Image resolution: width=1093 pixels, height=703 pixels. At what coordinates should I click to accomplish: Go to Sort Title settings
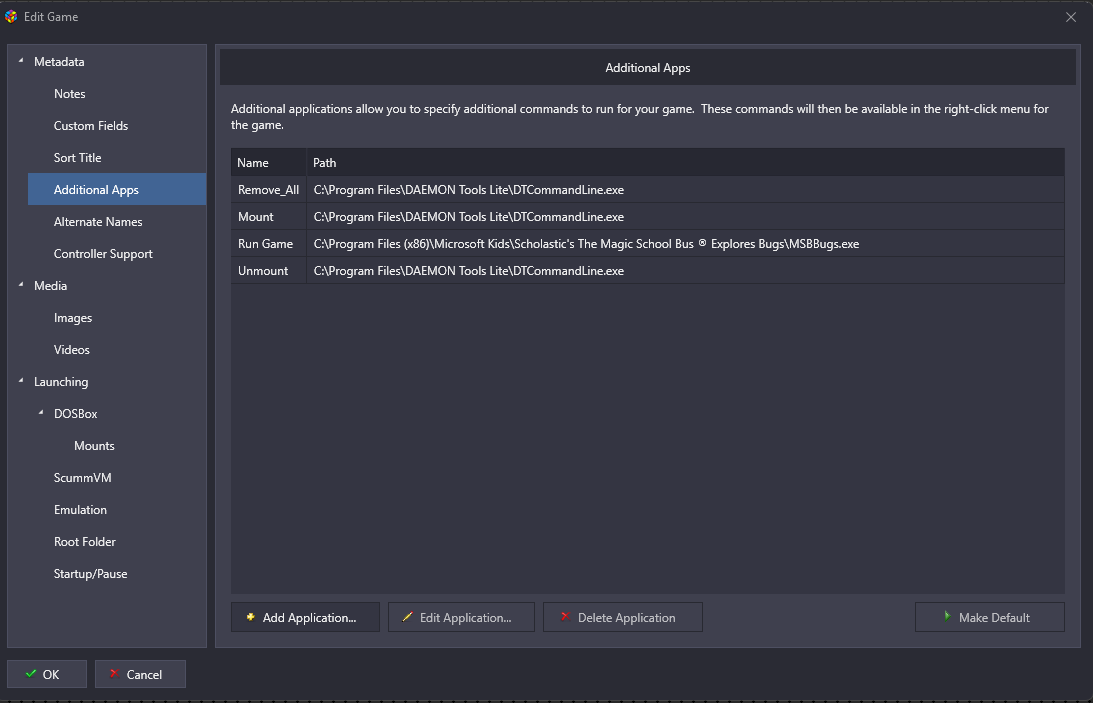(77, 158)
